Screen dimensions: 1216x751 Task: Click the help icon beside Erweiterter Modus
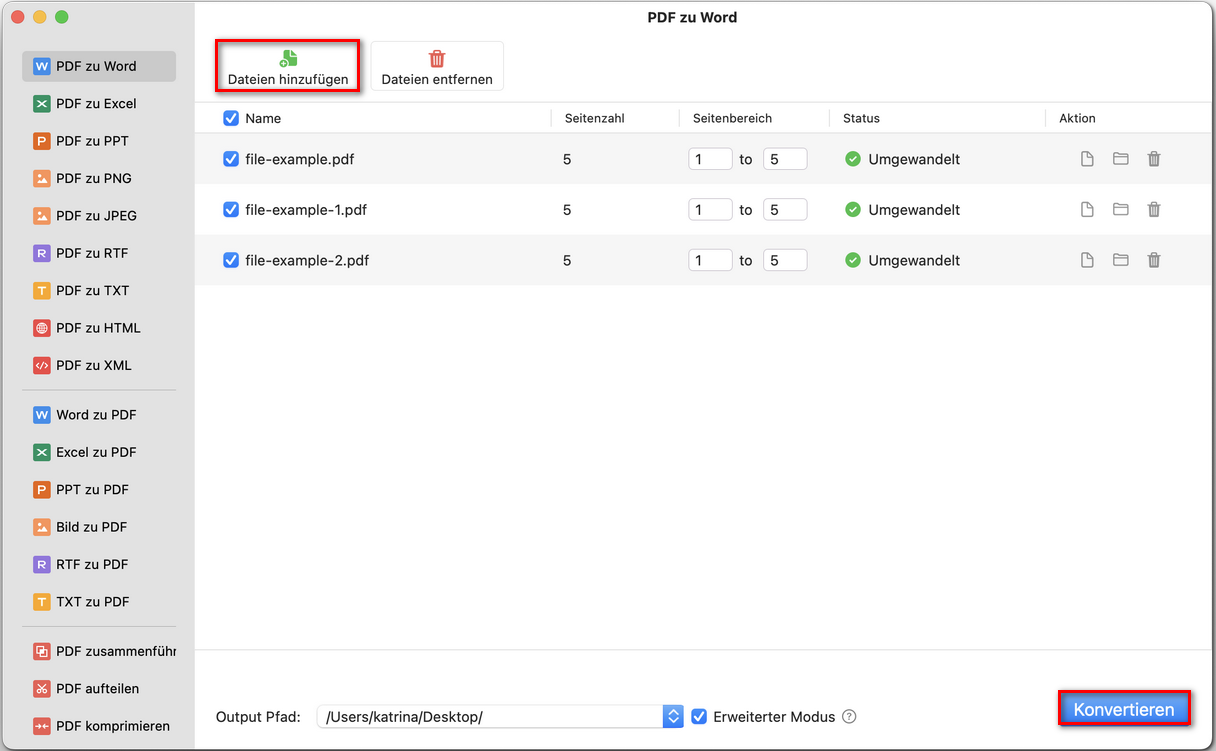849,717
